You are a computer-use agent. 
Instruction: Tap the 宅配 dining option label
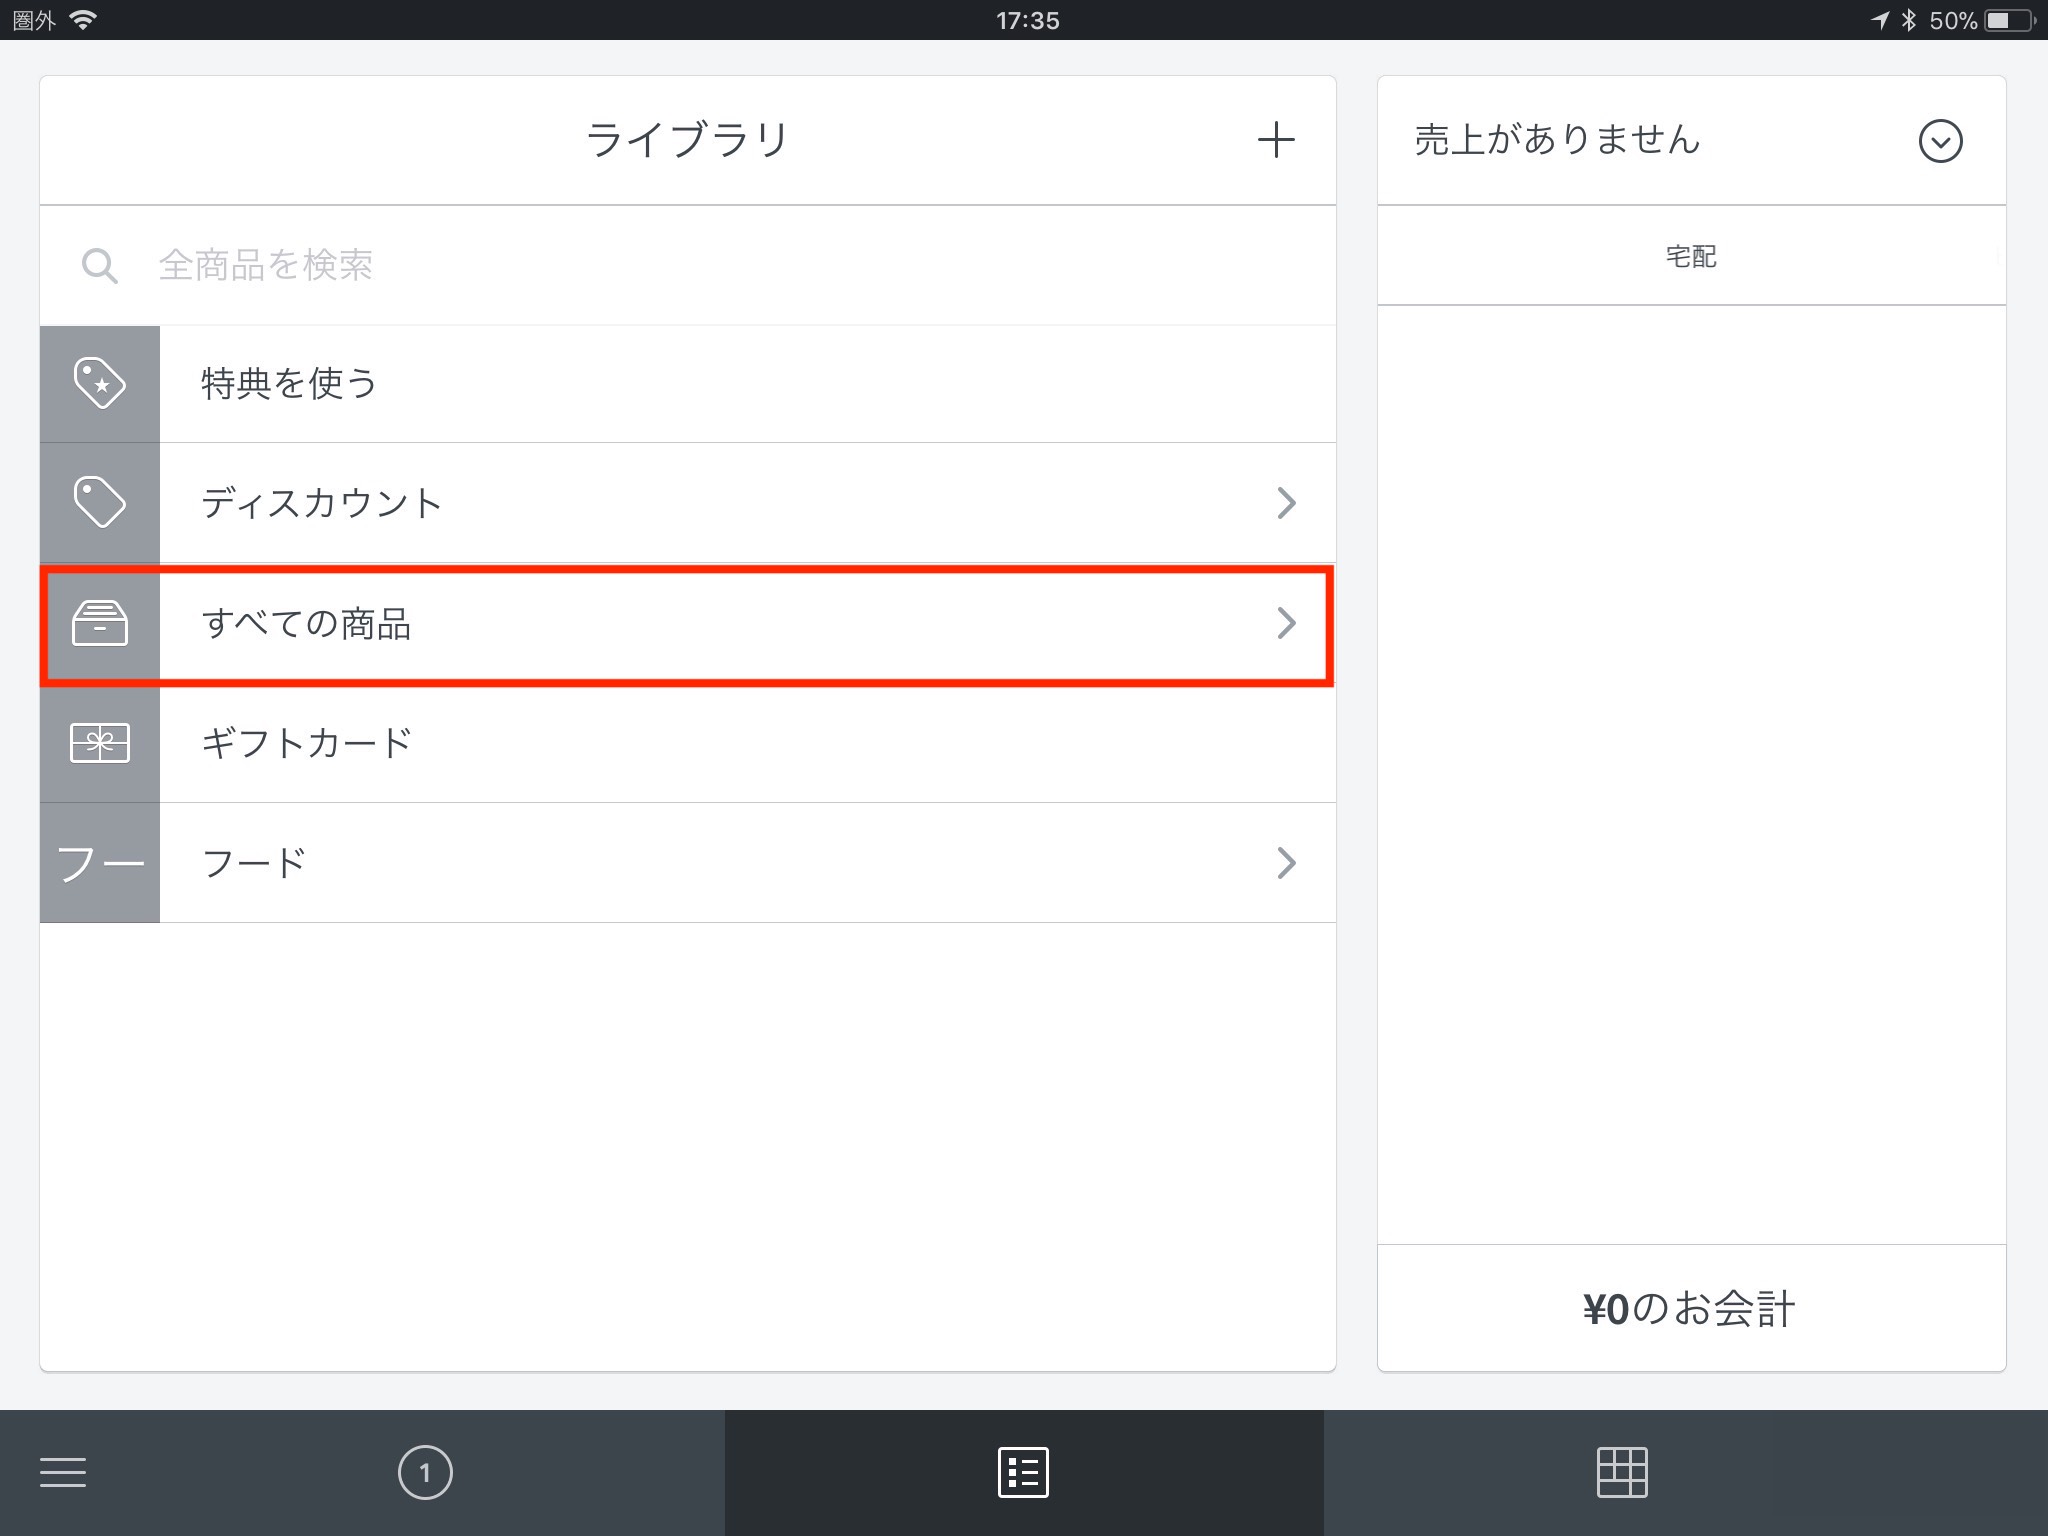click(1690, 257)
